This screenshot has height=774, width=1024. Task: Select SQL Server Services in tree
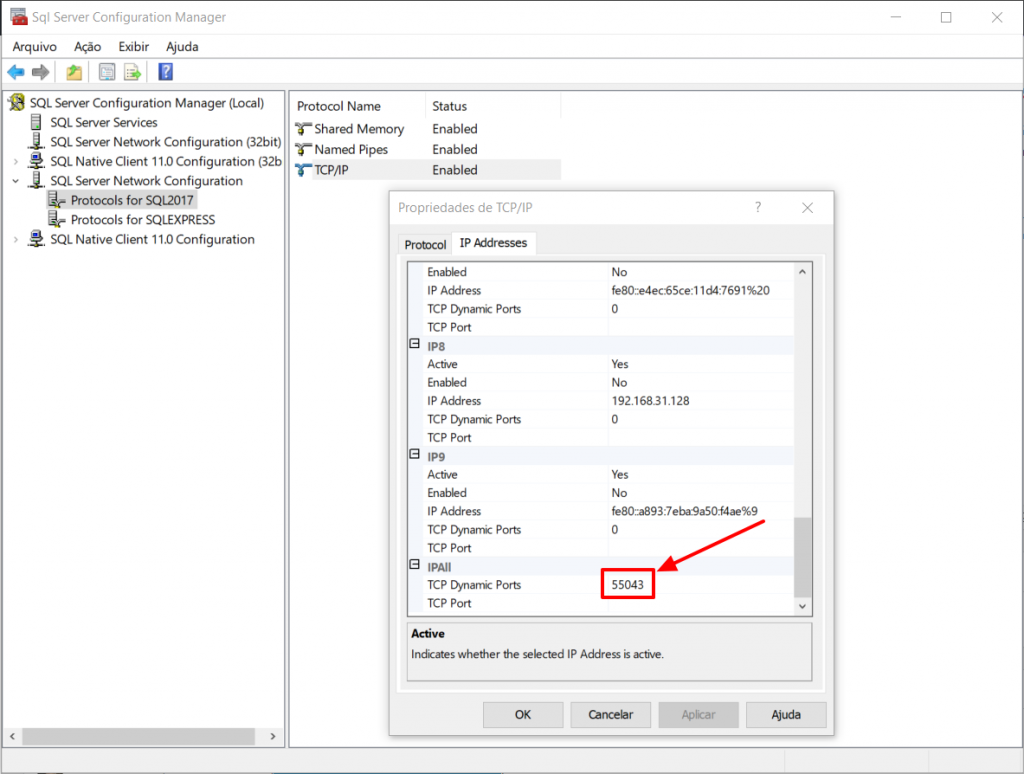tap(104, 122)
